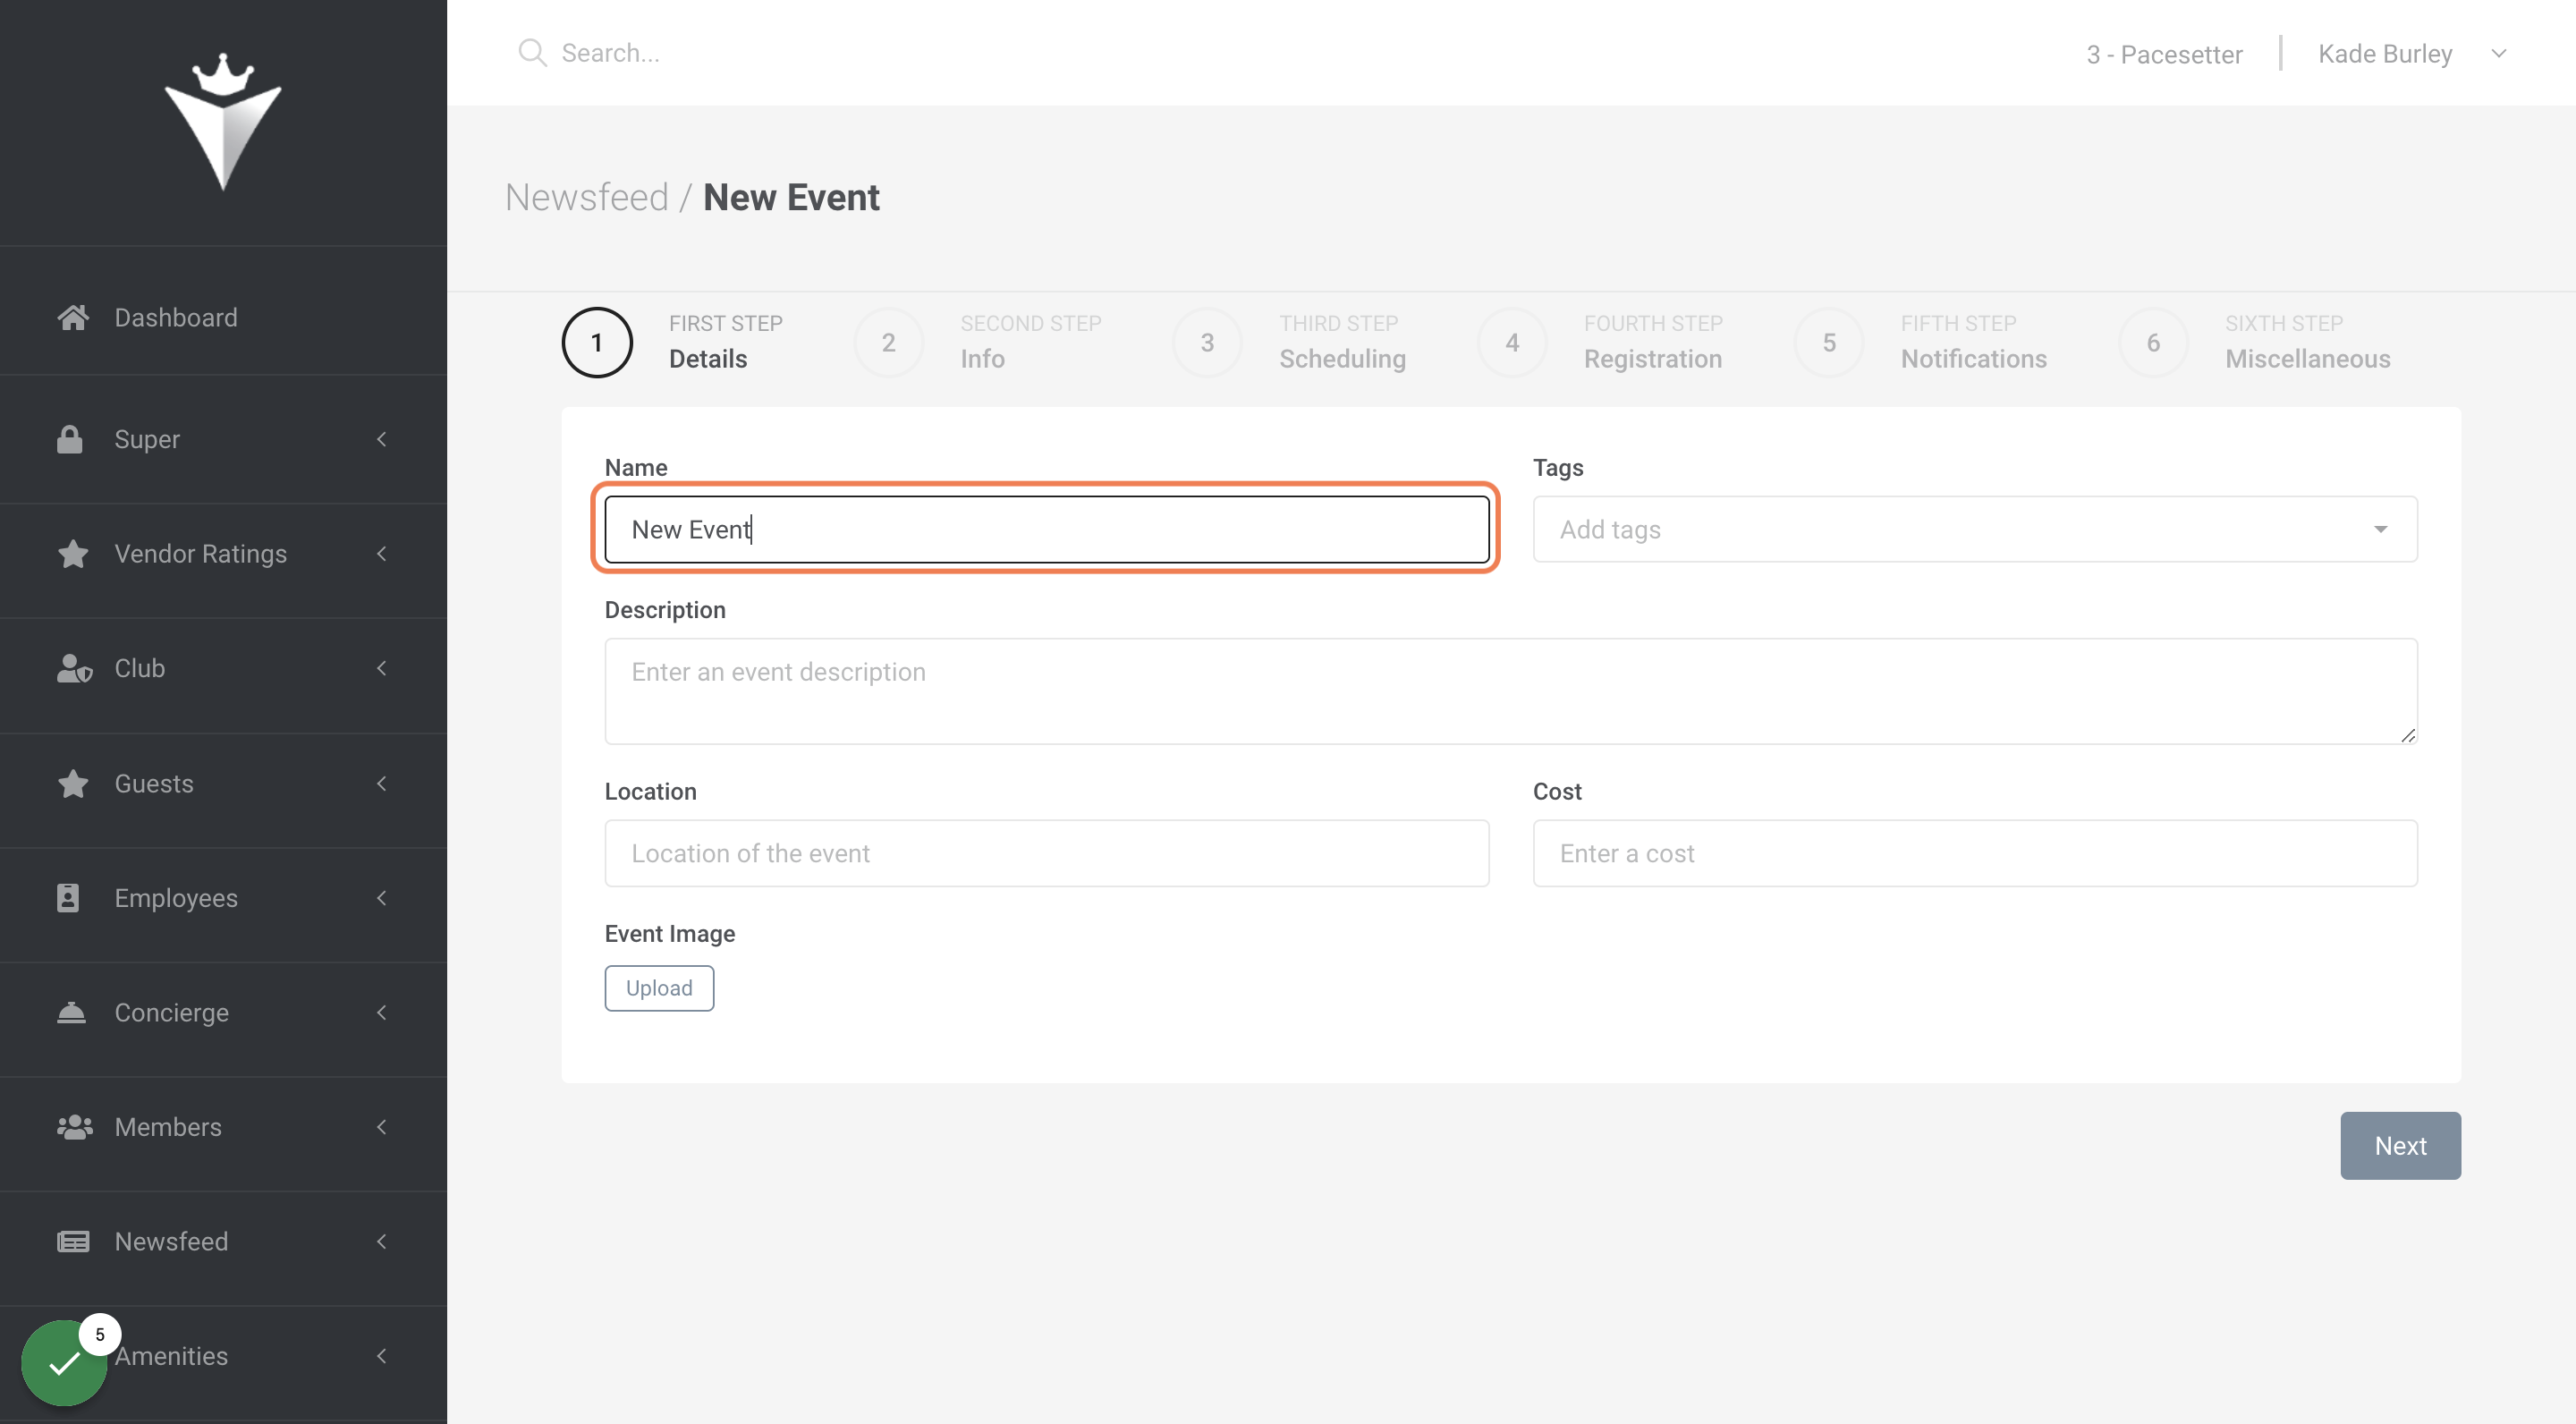Image resolution: width=2576 pixels, height=1424 pixels.
Task: Click the Super lock icon
Action: pos(70,439)
